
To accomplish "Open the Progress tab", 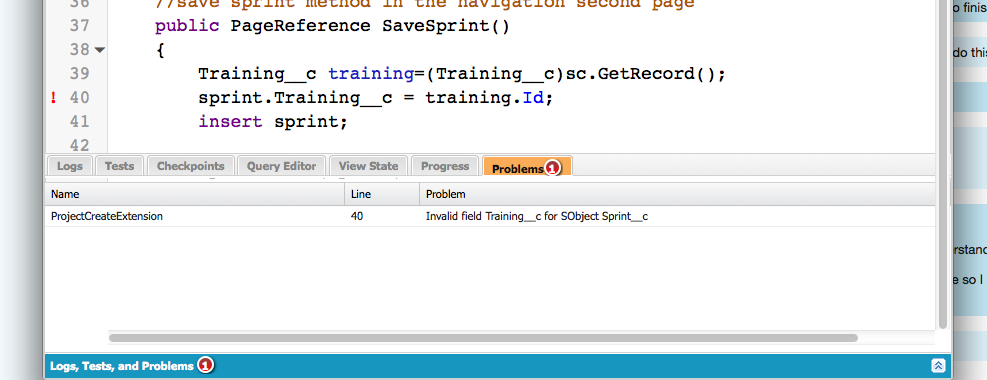I will click(445, 166).
